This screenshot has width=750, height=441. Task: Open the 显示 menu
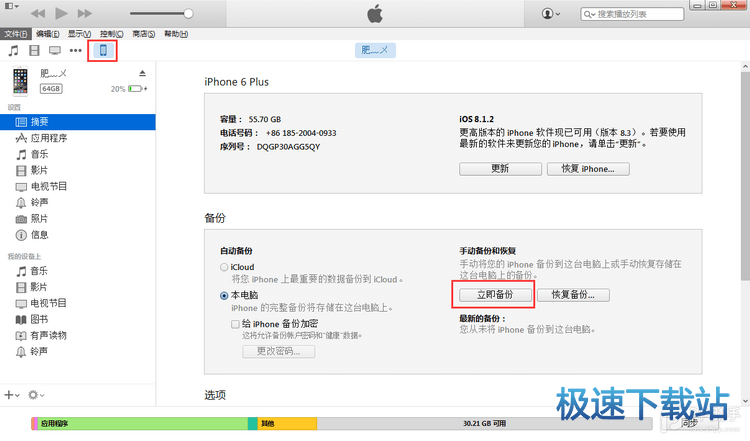click(x=79, y=34)
